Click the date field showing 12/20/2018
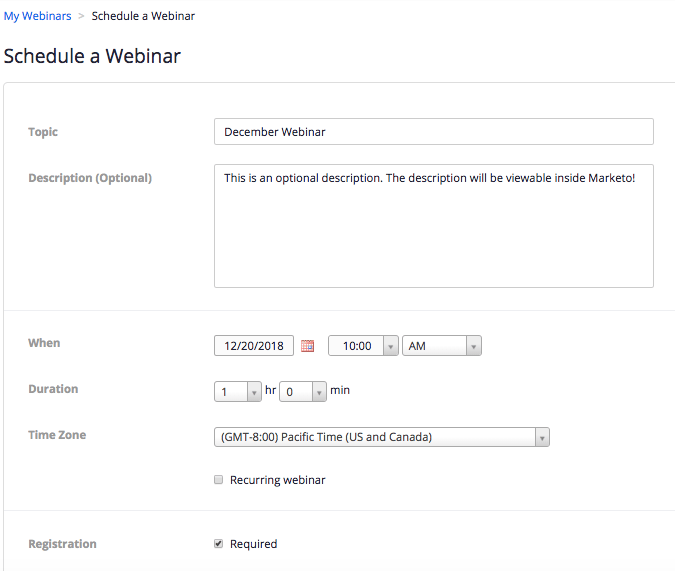The width and height of the screenshot is (675, 571). (x=254, y=346)
